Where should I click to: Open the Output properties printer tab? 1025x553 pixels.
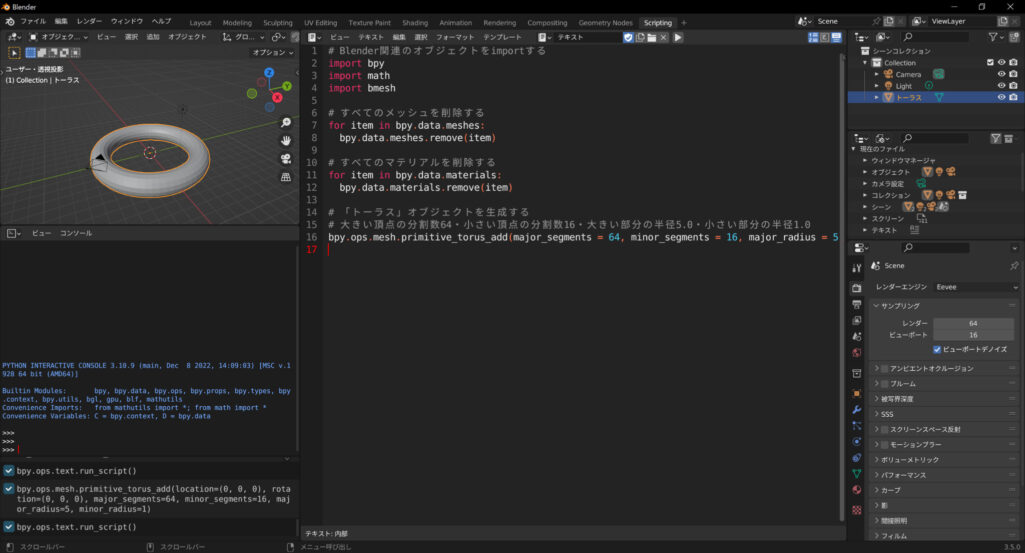click(x=857, y=305)
